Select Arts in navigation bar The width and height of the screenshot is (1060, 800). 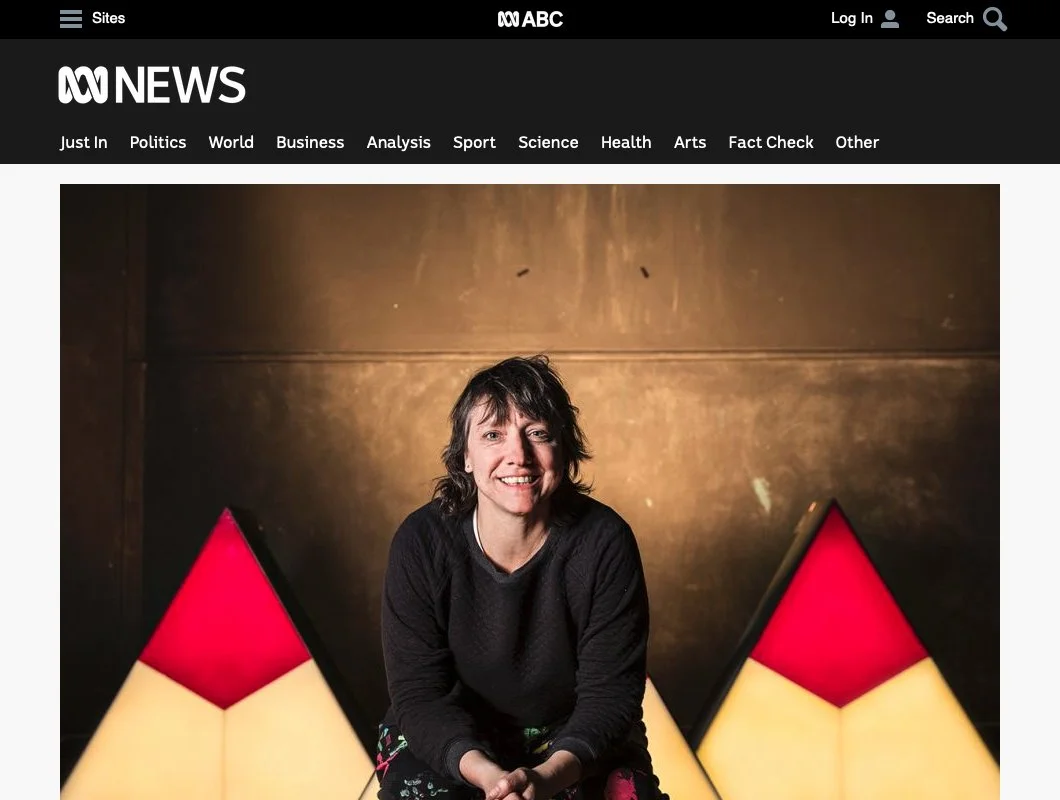(x=690, y=142)
